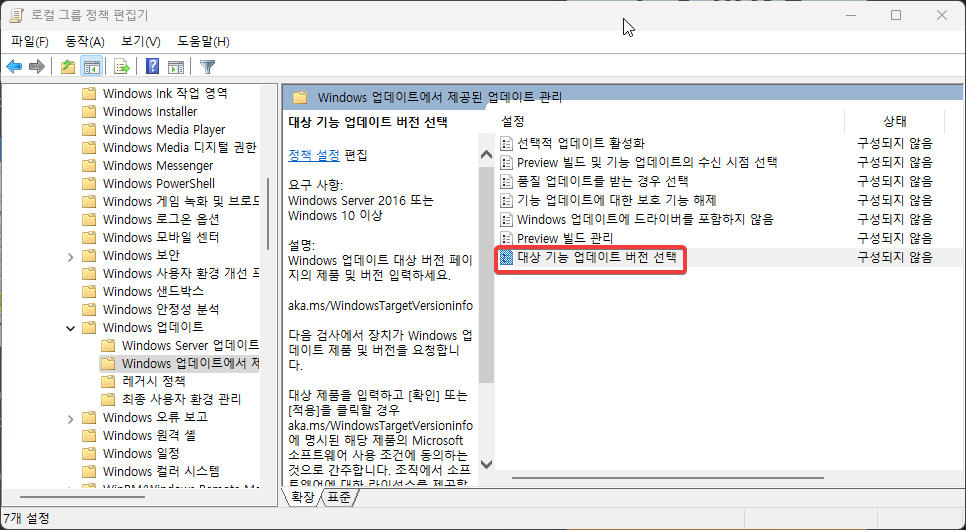Click the 7개 설정 status bar text
Image resolution: width=966 pixels, height=530 pixels.
pyautogui.click(x=26, y=518)
